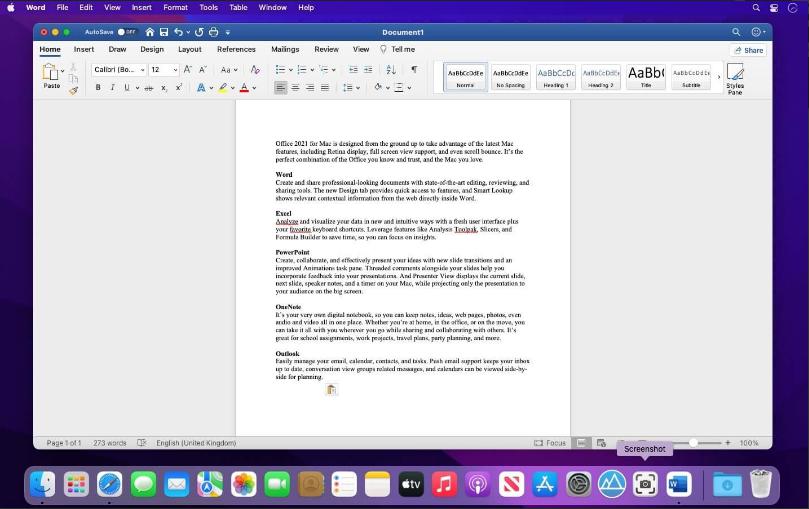The height and width of the screenshot is (509, 809).
Task: Clear all formatting
Action: pos(255,69)
